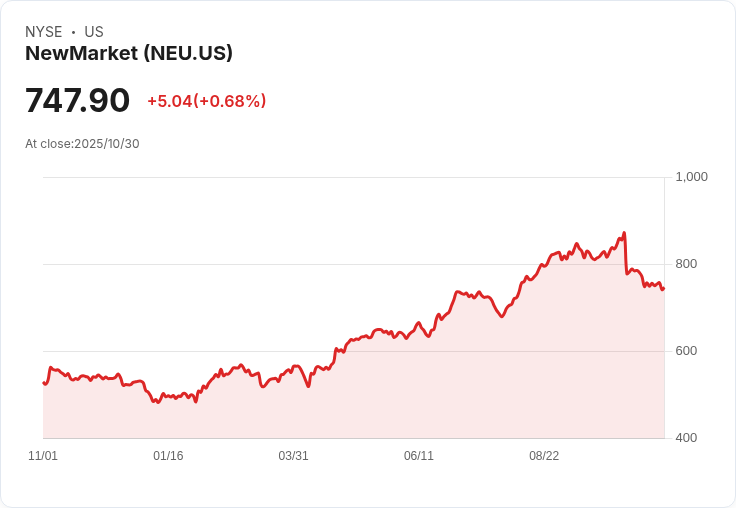Image resolution: width=736 pixels, height=508 pixels.
Task: Click the highest peak of price line
Action: pos(624,232)
